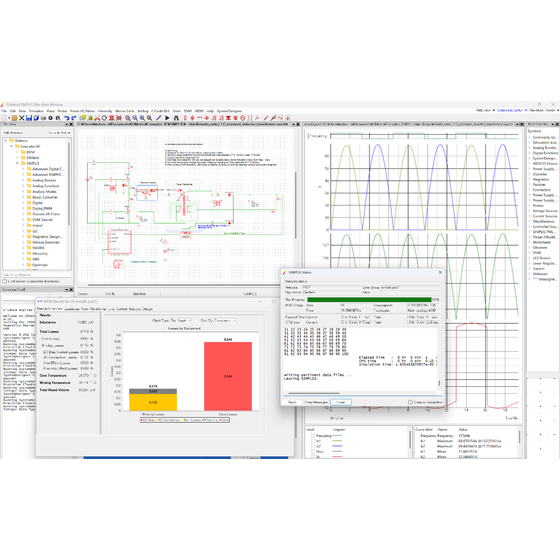
Task: Click the scissors Cut icon in toolbar
Action: click(97, 118)
